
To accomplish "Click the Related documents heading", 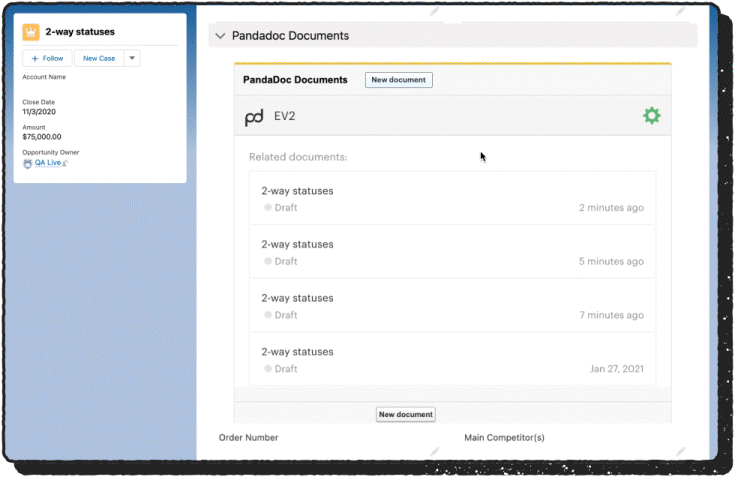I will coord(298,157).
